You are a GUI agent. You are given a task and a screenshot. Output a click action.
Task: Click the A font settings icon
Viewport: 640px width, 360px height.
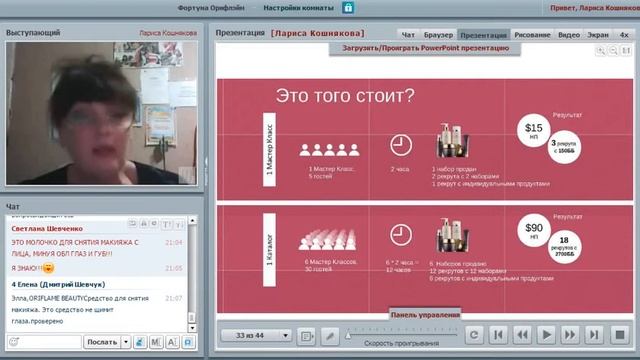pos(172,342)
